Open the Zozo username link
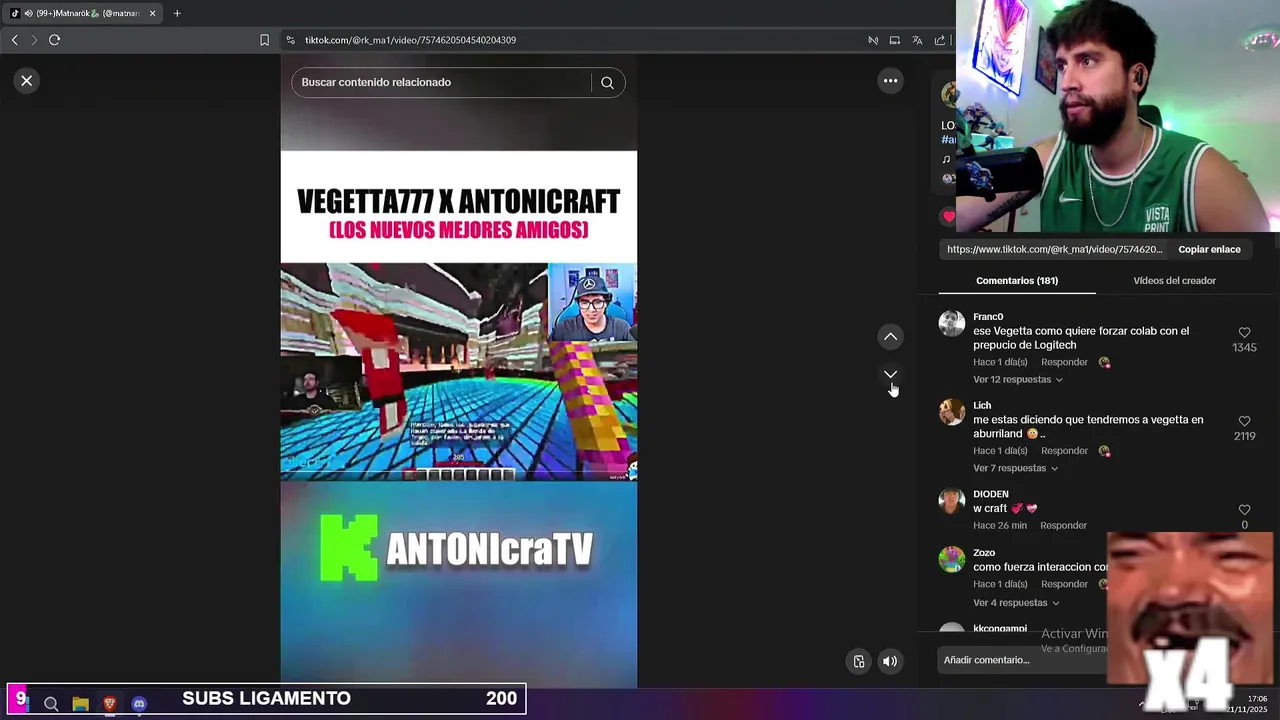The height and width of the screenshot is (720, 1280). point(984,553)
